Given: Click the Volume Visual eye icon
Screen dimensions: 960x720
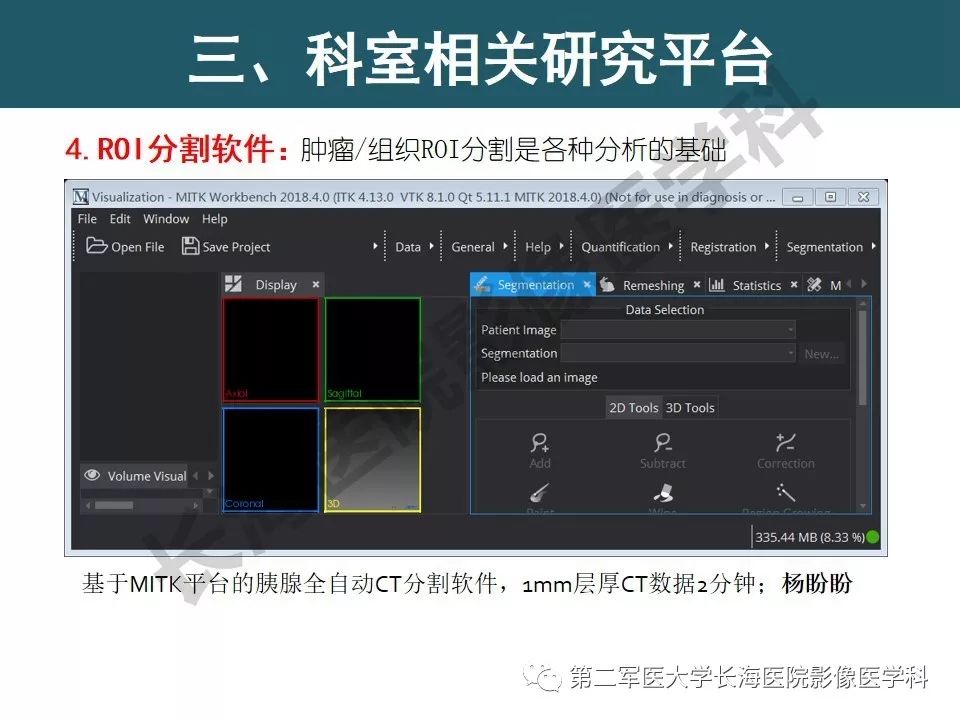Looking at the screenshot, I should pyautogui.click(x=92, y=475).
